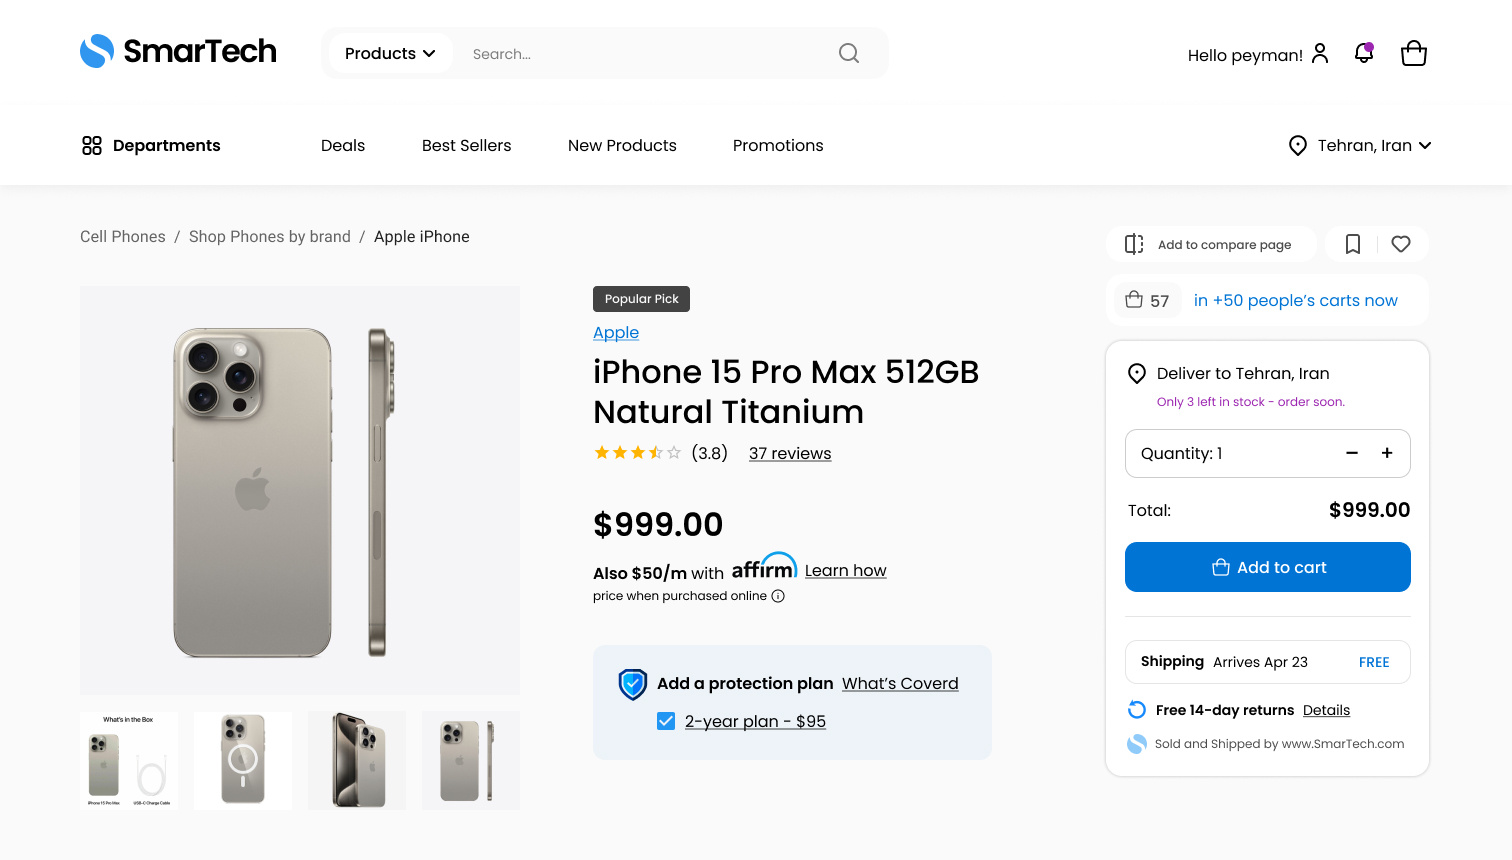The height and width of the screenshot is (860, 1512).
Task: Open the shopping cart icon
Action: point(1414,53)
